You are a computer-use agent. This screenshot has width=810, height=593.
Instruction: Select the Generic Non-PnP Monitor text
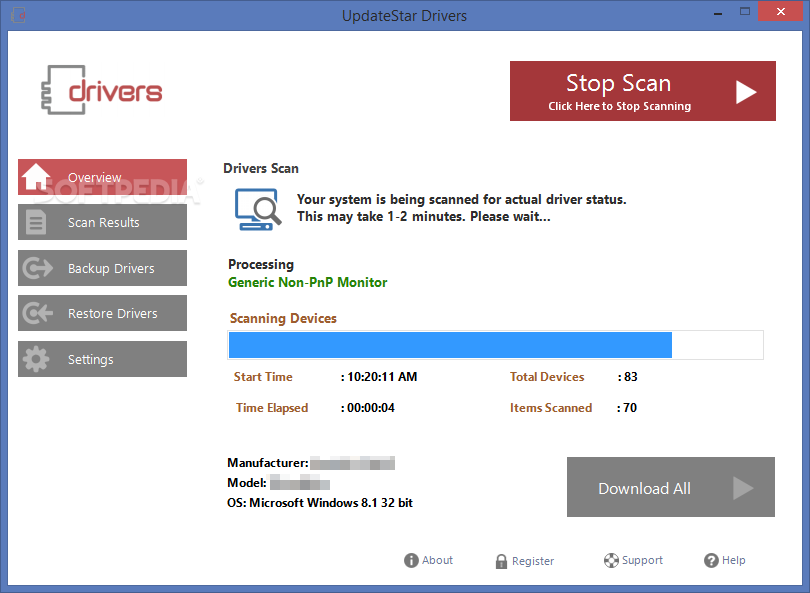pos(307,283)
